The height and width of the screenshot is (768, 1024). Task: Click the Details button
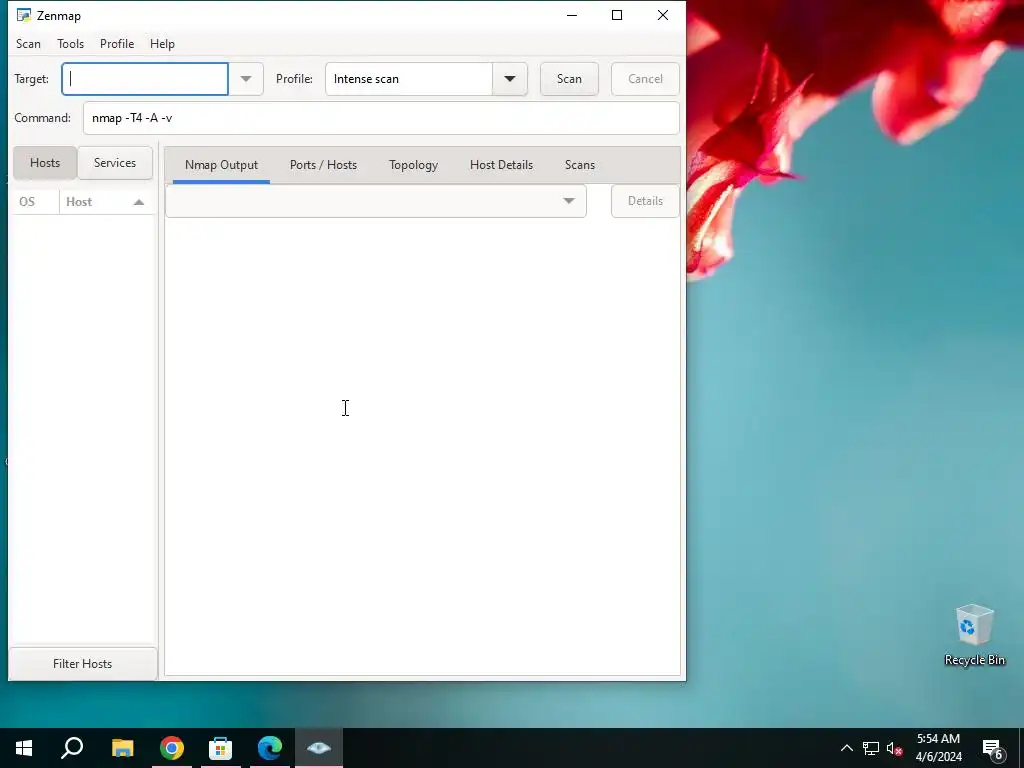(x=645, y=201)
